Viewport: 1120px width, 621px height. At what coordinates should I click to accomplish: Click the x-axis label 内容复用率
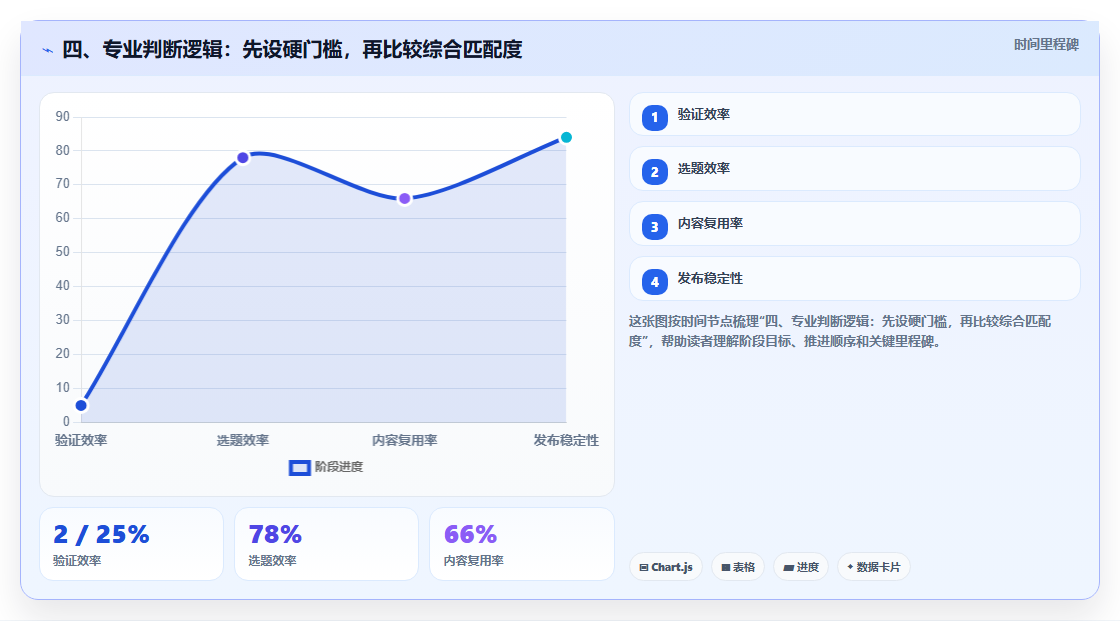[x=404, y=440]
